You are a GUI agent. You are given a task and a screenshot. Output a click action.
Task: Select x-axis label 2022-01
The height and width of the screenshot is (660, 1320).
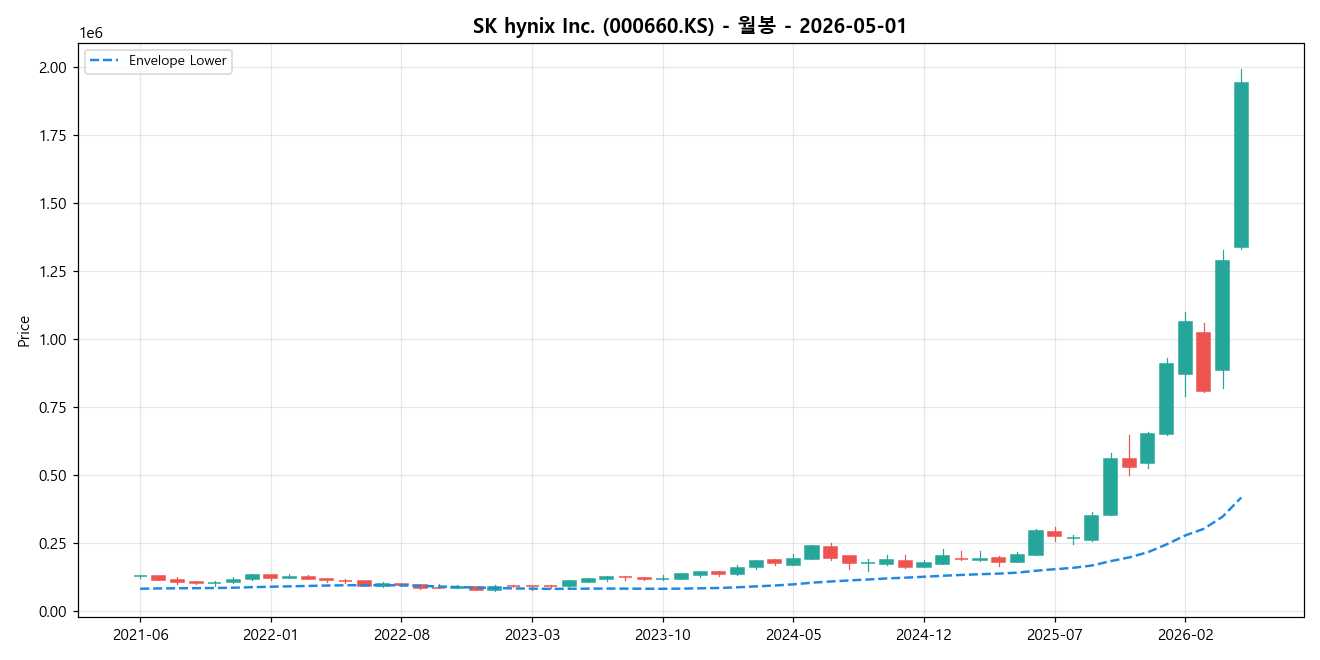271,634
